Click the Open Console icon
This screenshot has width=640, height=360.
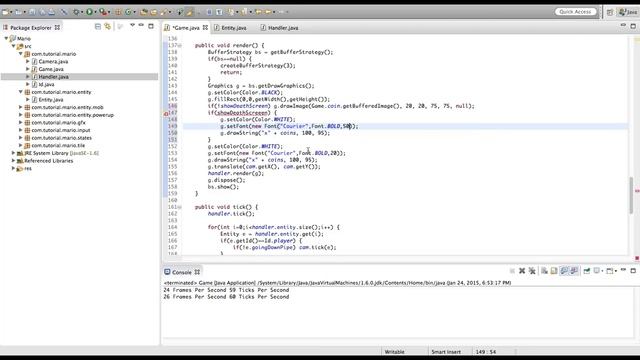[609, 271]
